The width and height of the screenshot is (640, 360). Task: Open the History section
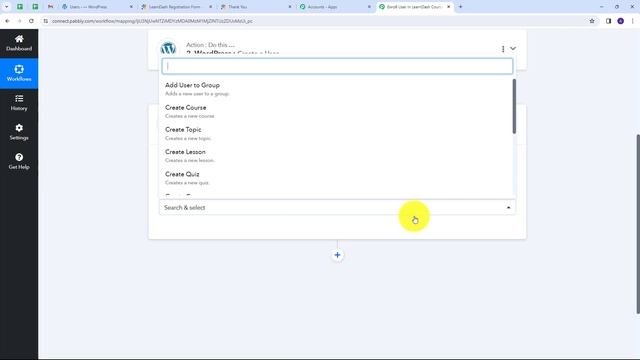point(19,102)
